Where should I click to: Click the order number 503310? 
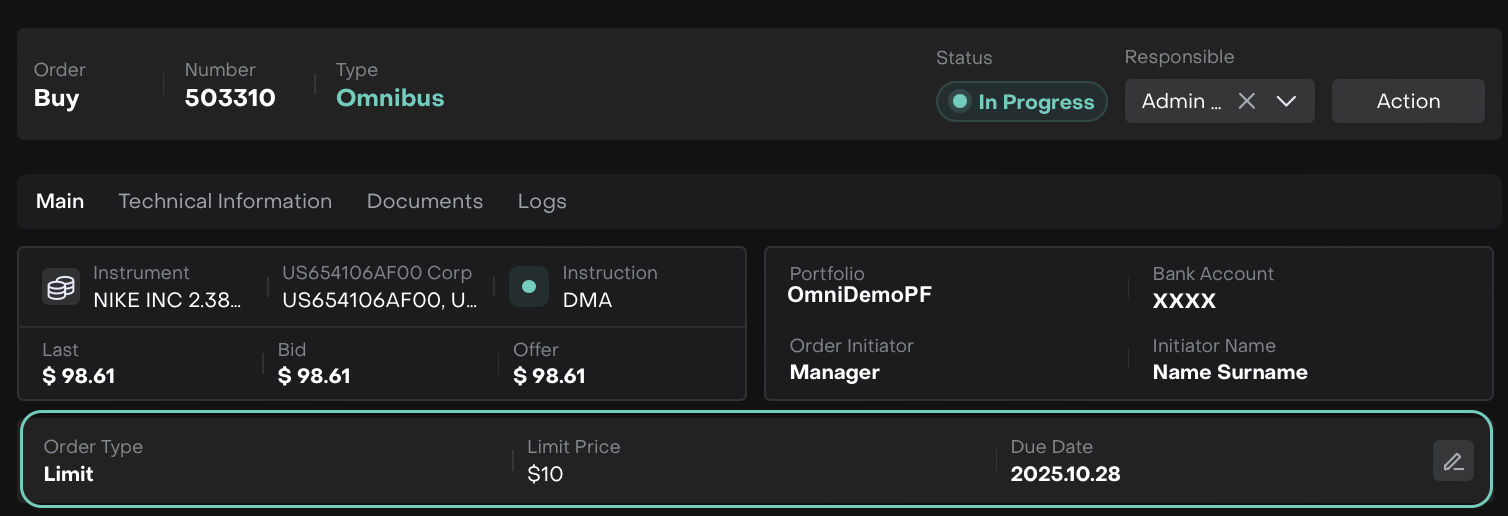(230, 98)
